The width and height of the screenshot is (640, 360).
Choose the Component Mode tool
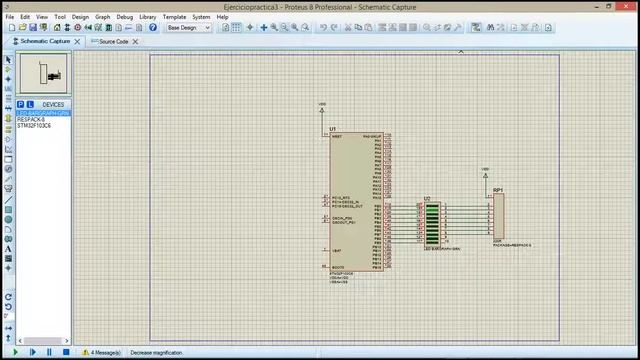[x=8, y=69]
